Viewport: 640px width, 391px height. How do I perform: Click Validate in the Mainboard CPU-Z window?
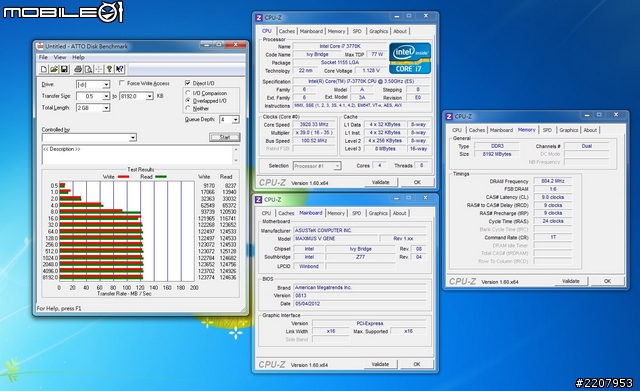pyautogui.click(x=380, y=364)
